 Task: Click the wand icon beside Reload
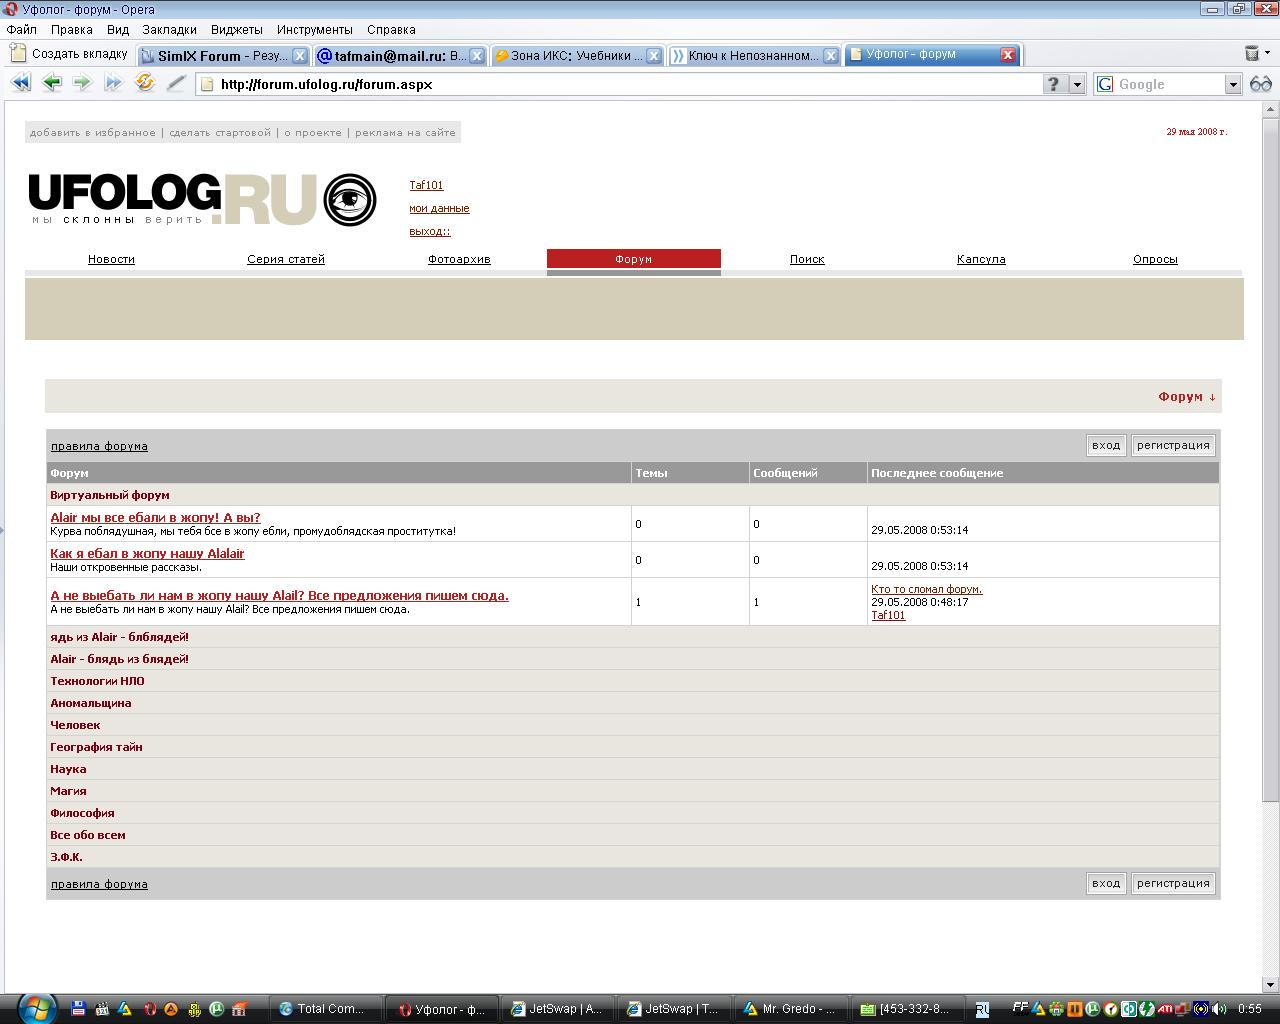coord(176,84)
